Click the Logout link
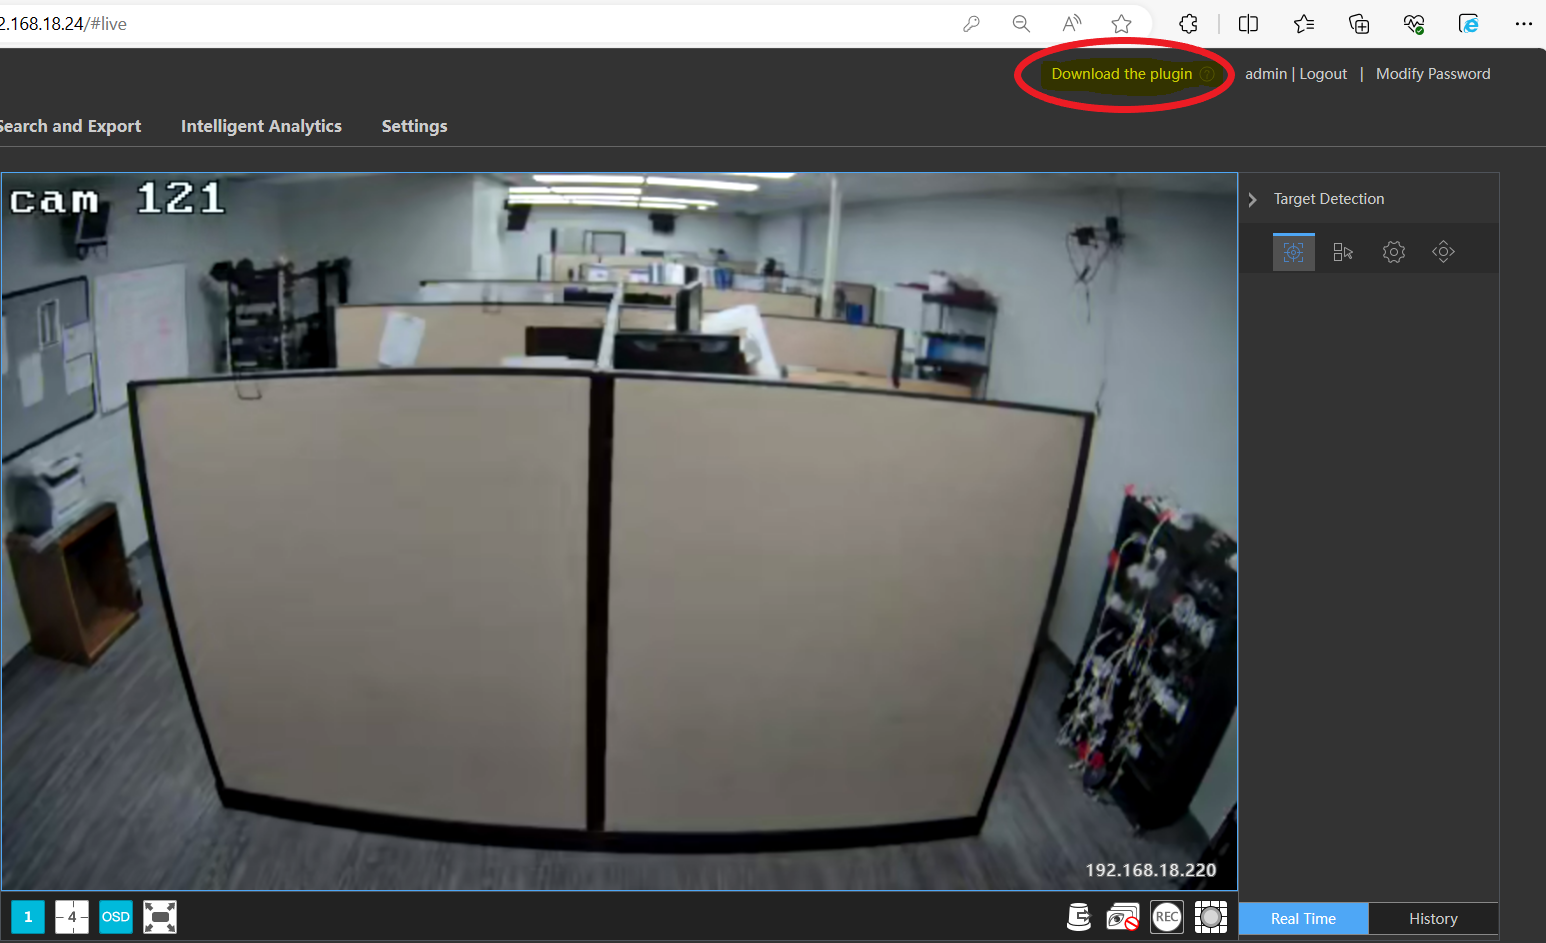This screenshot has width=1546, height=943. pyautogui.click(x=1323, y=73)
